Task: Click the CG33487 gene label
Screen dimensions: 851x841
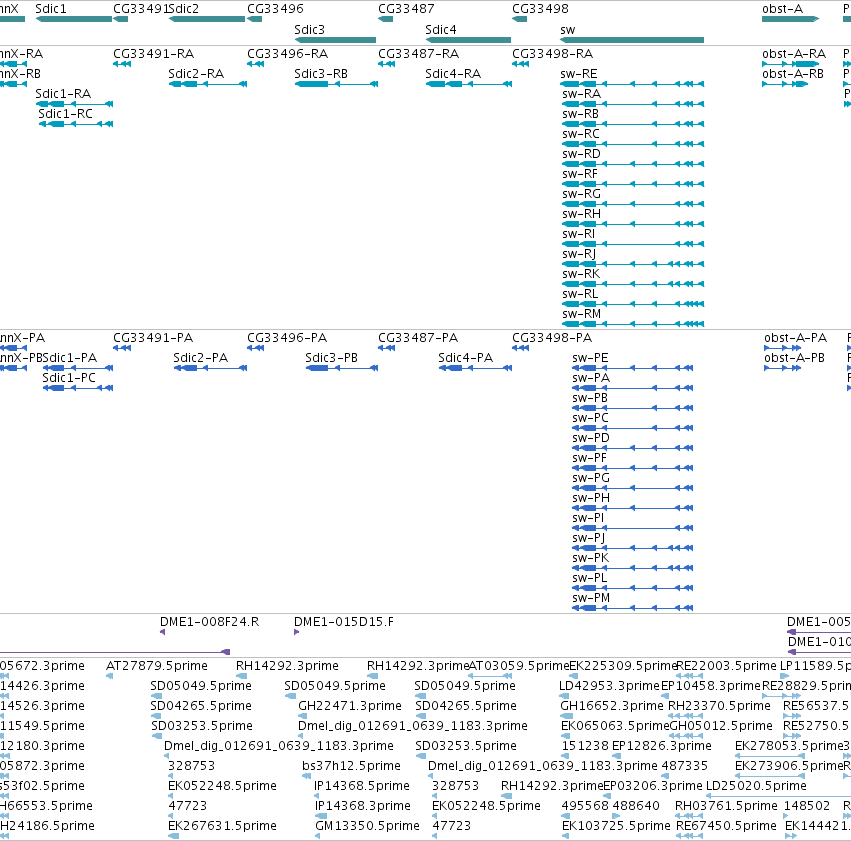Action: pyautogui.click(x=406, y=9)
